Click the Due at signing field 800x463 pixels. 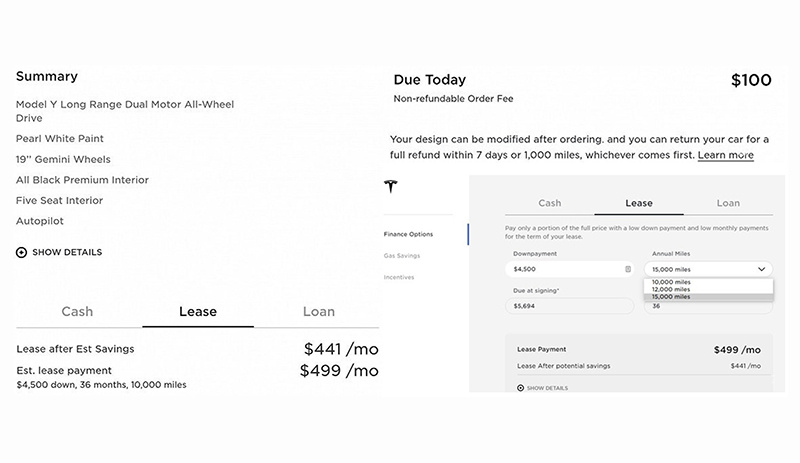(569, 306)
